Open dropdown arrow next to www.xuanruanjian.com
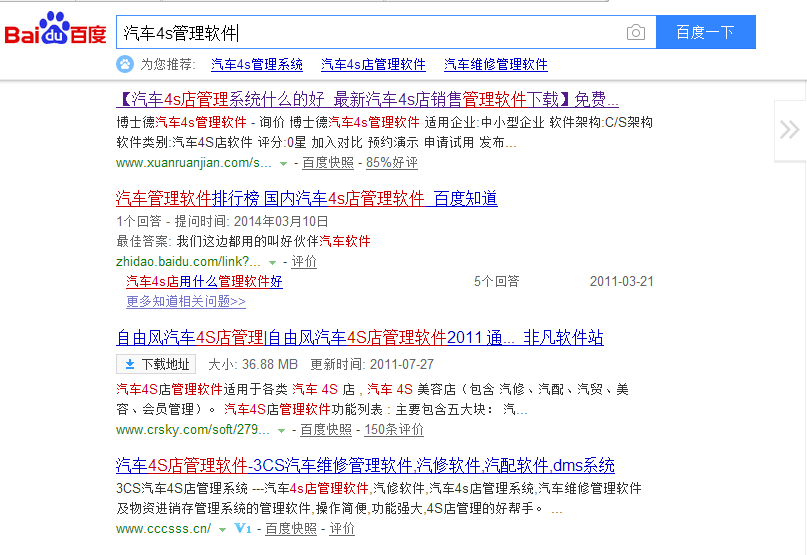The width and height of the screenshot is (807, 555). click(283, 164)
